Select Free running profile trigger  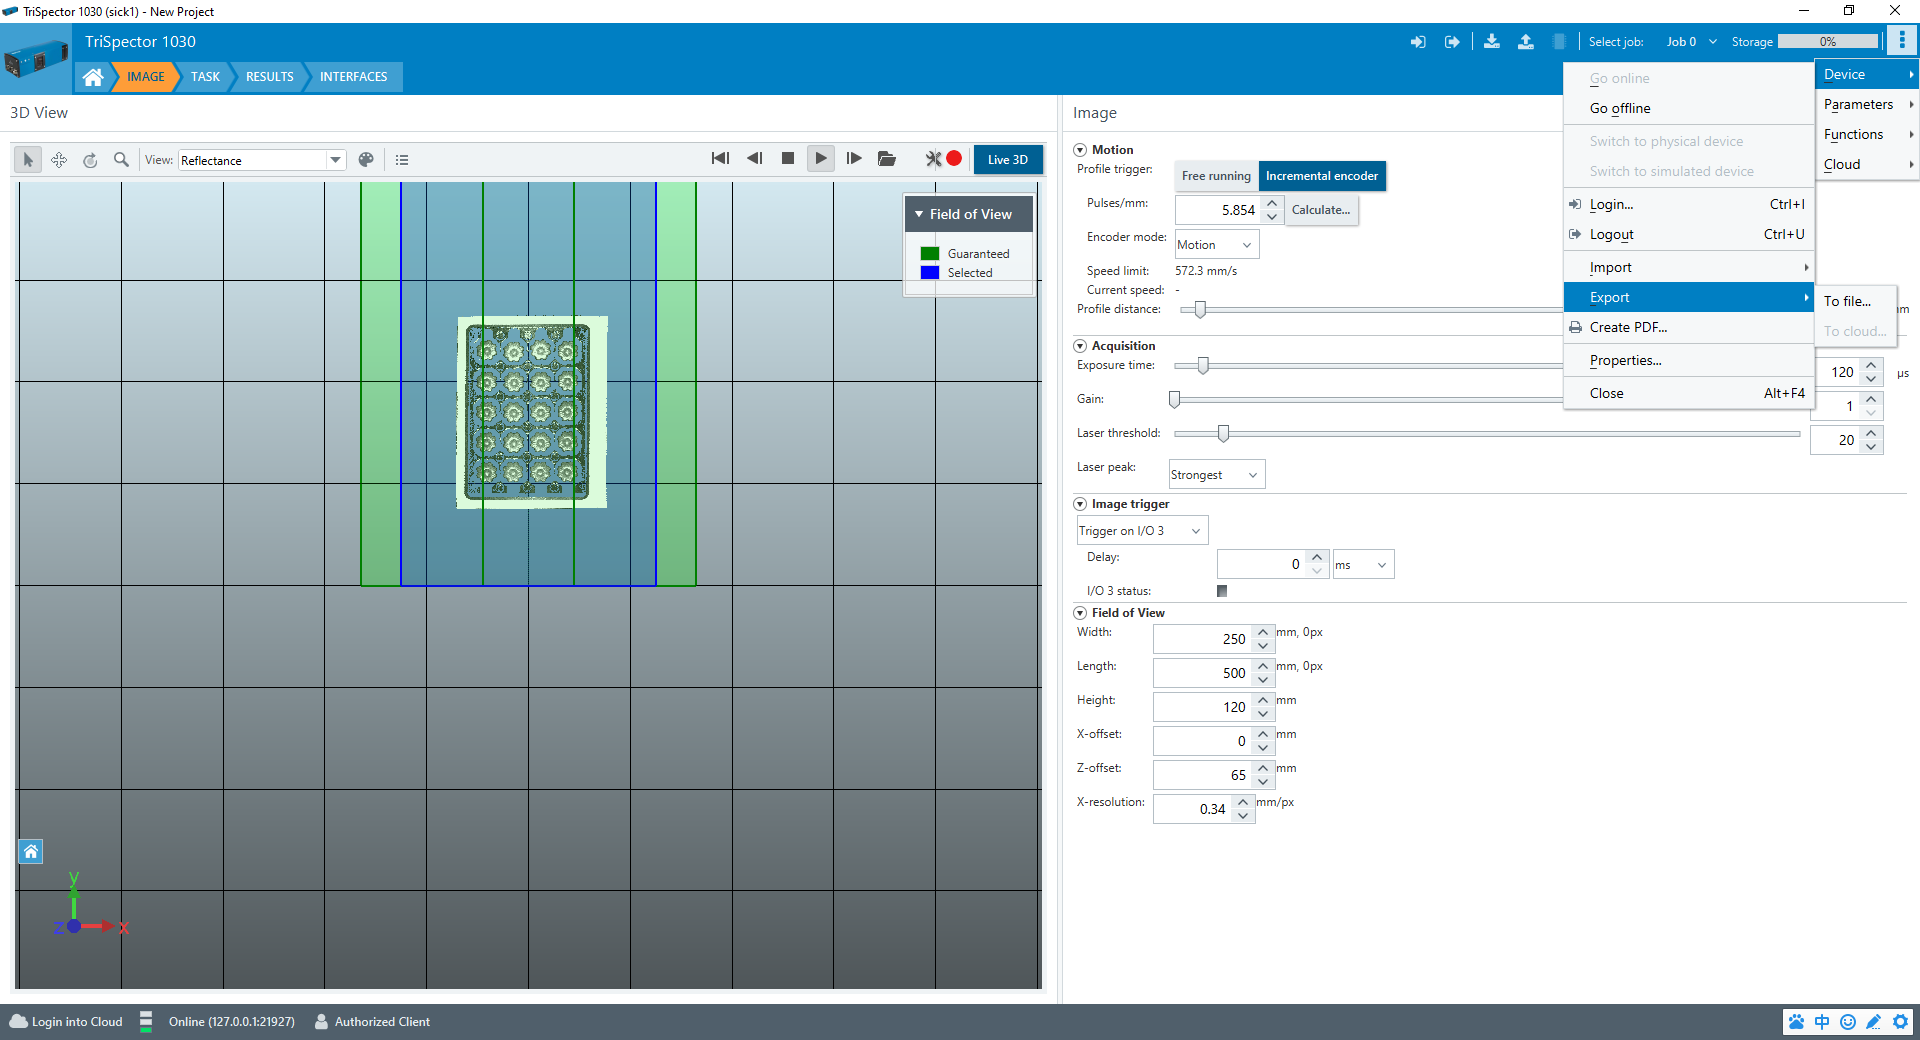1216,176
